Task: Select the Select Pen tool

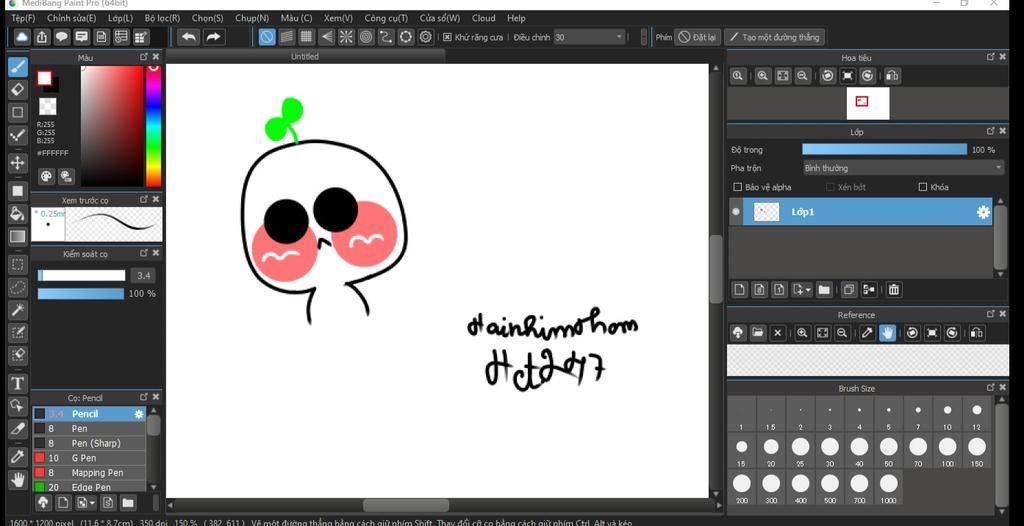Action: [18, 333]
